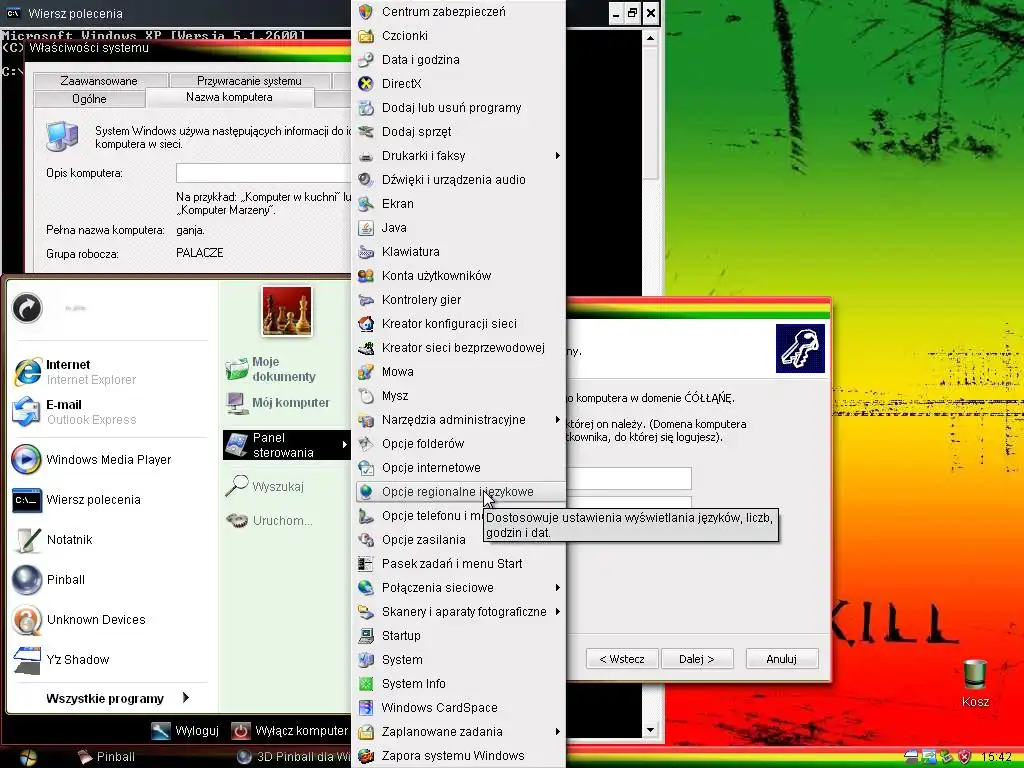Click the Opcje zasilania icon

(x=366, y=540)
